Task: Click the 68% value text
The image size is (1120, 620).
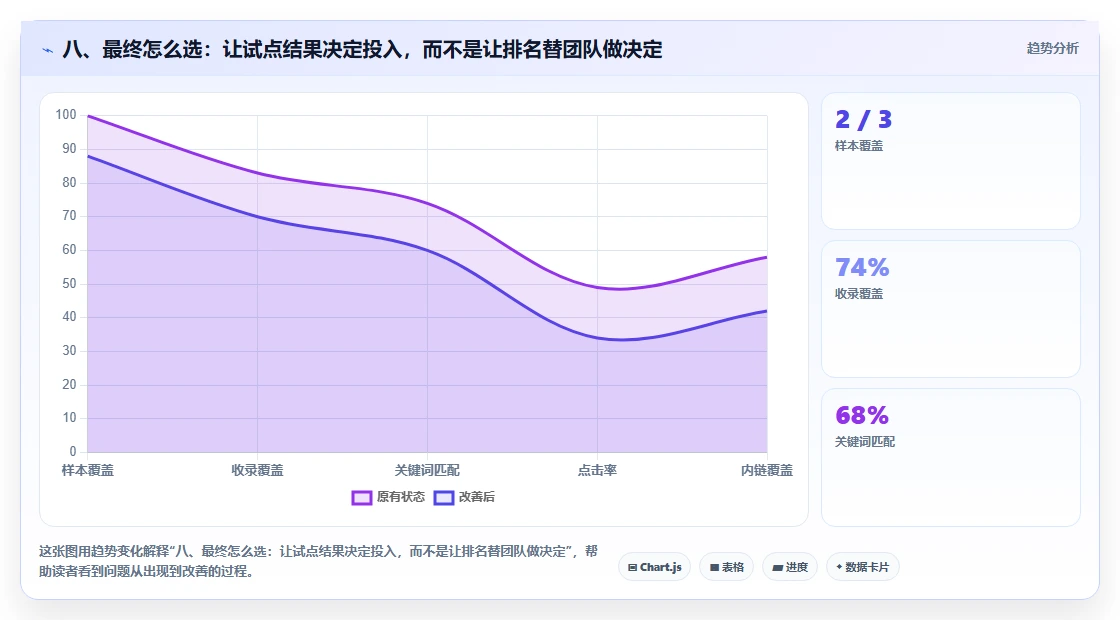Action: [x=862, y=415]
